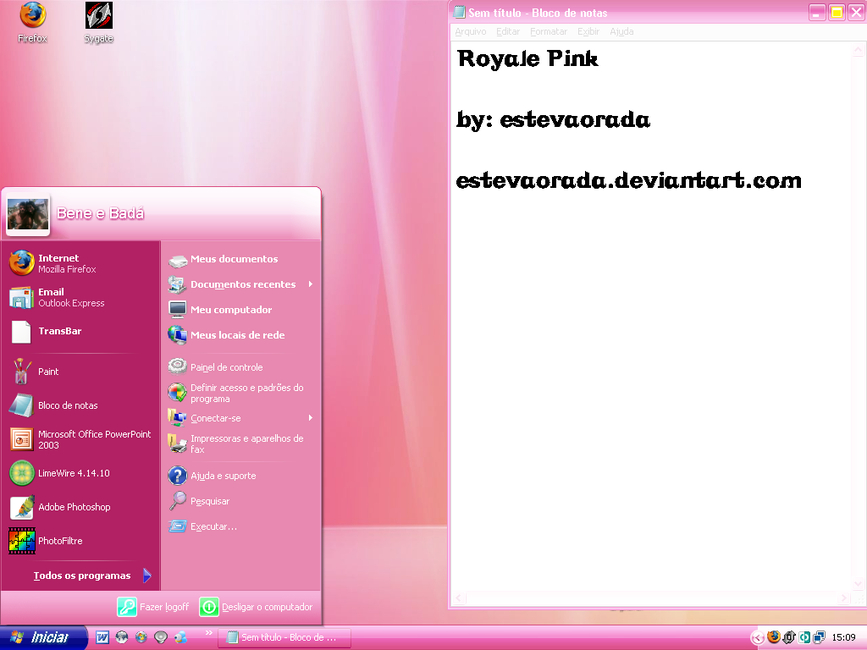Open Painel de controle
867x650 pixels.
pyautogui.click(x=241, y=367)
